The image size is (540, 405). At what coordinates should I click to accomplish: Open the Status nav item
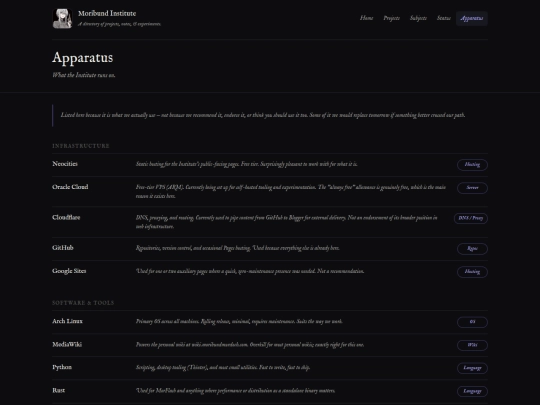tap(444, 18)
